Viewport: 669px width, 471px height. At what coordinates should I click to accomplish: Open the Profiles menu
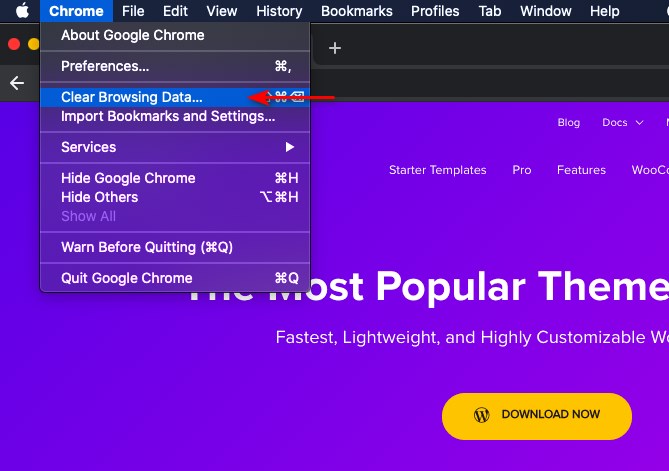[435, 11]
